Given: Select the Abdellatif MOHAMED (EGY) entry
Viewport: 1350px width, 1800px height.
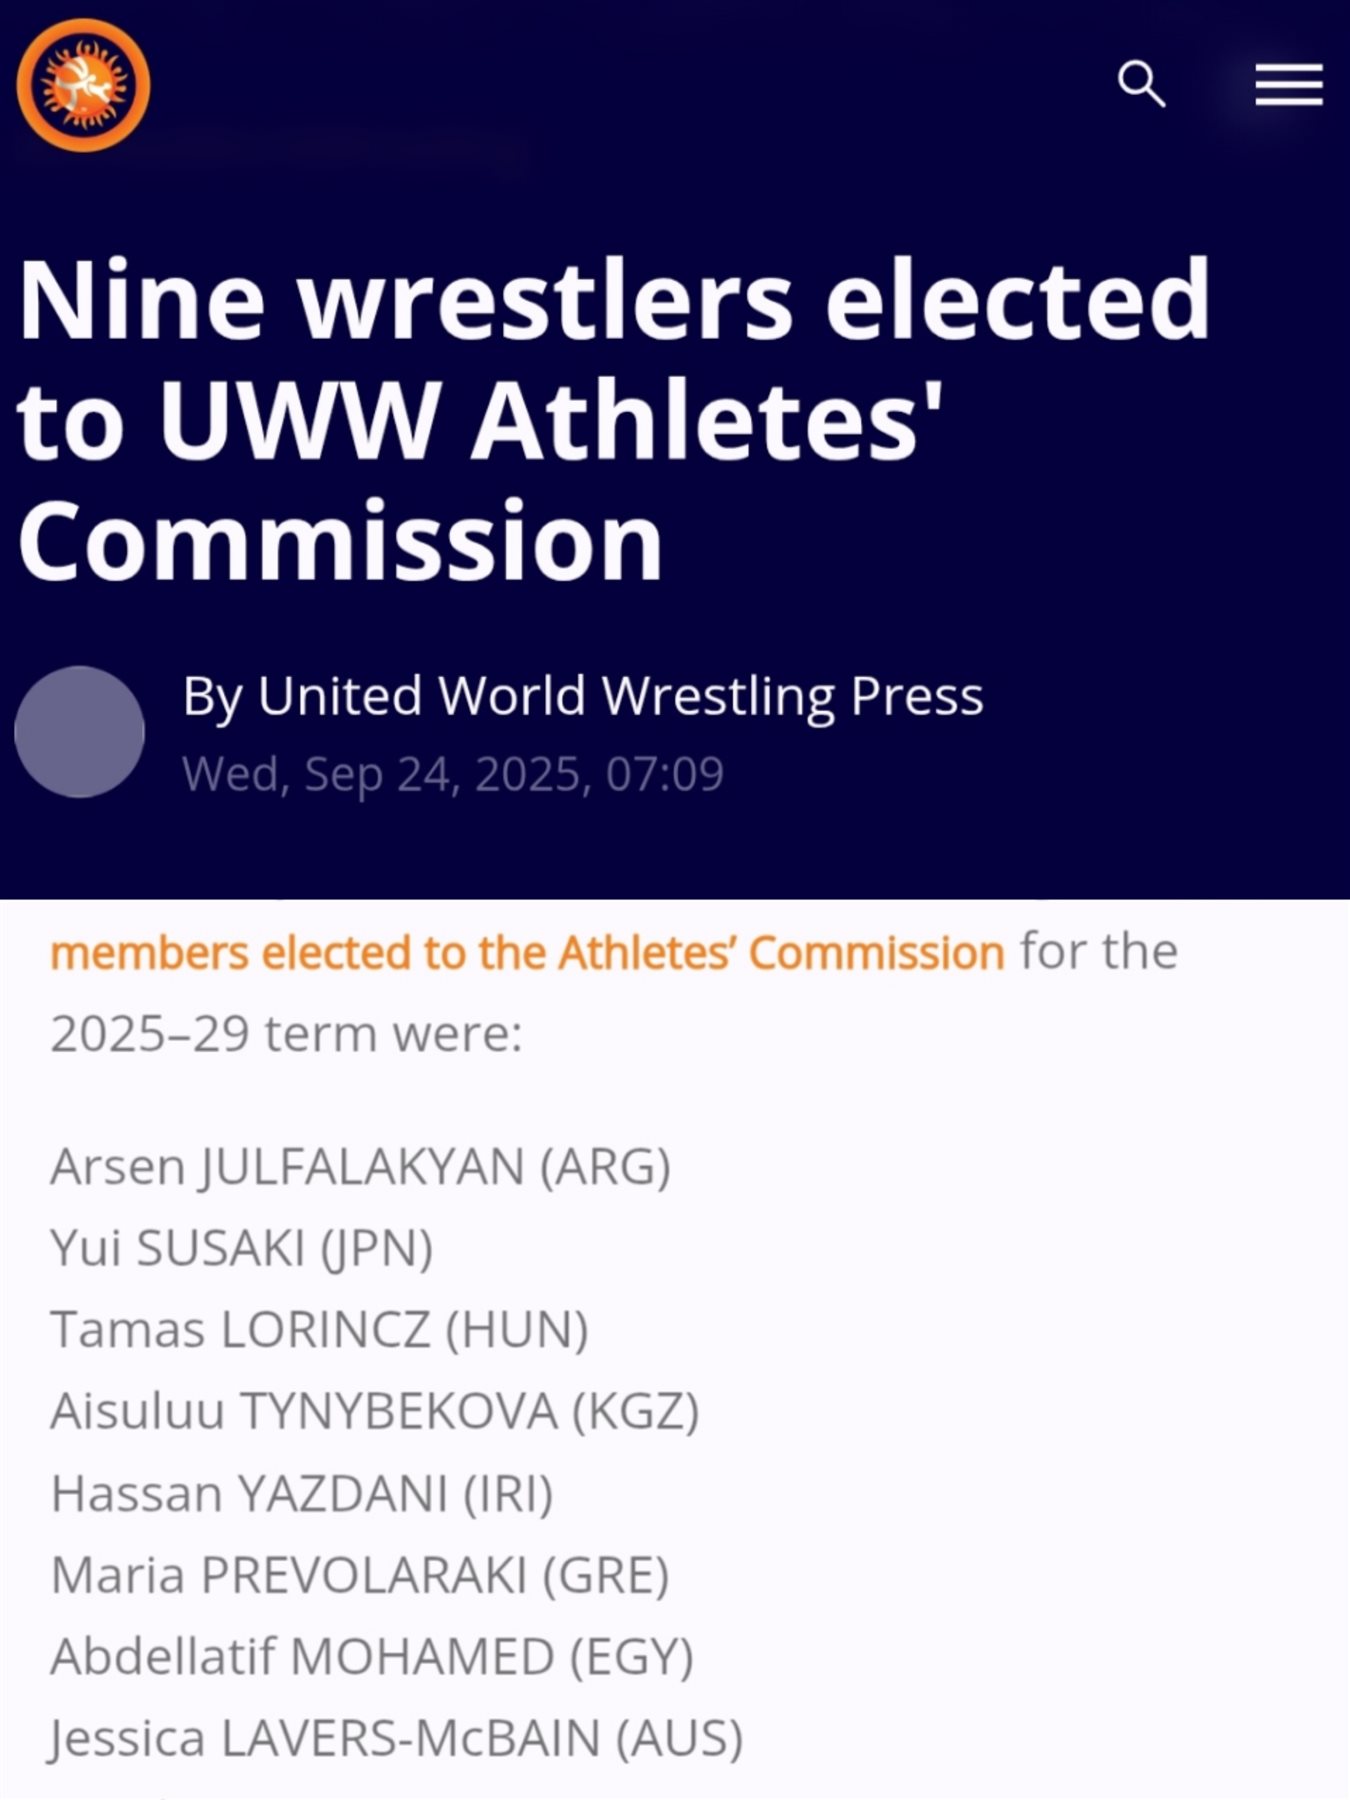Looking at the screenshot, I should point(371,1657).
